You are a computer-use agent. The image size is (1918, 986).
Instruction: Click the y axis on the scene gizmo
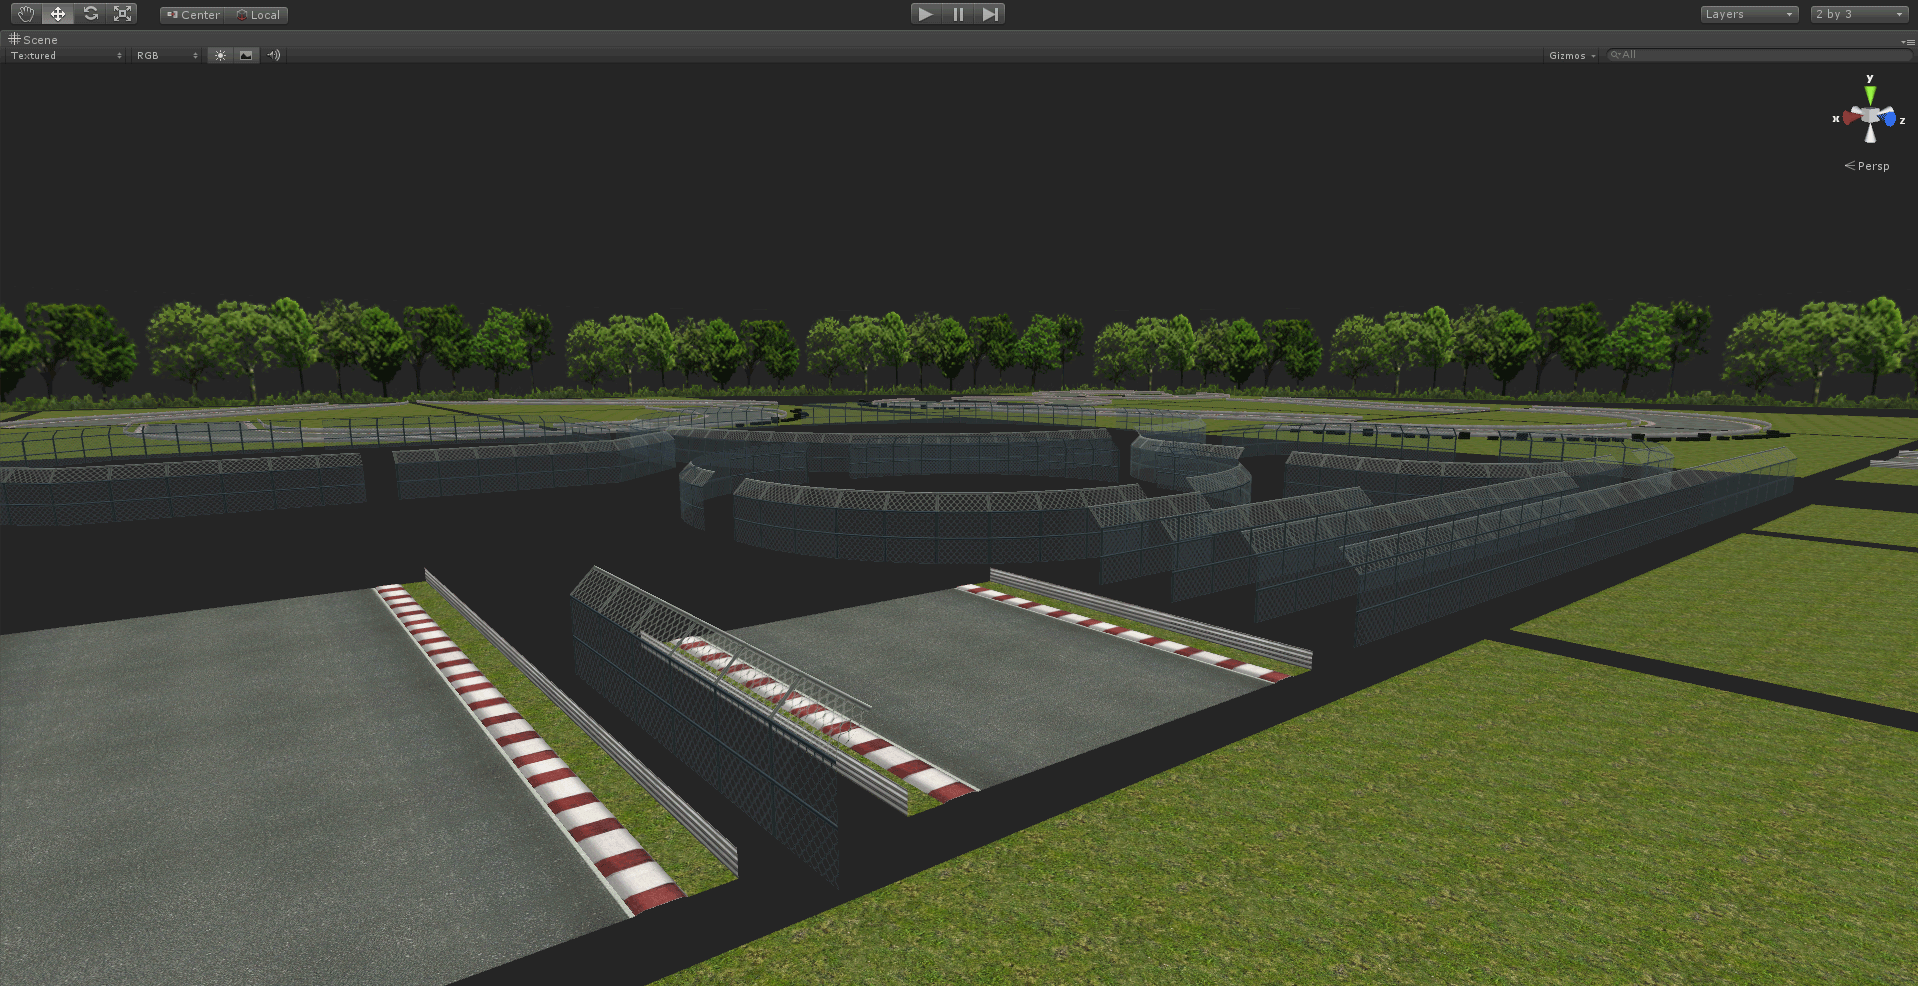pos(1869,90)
